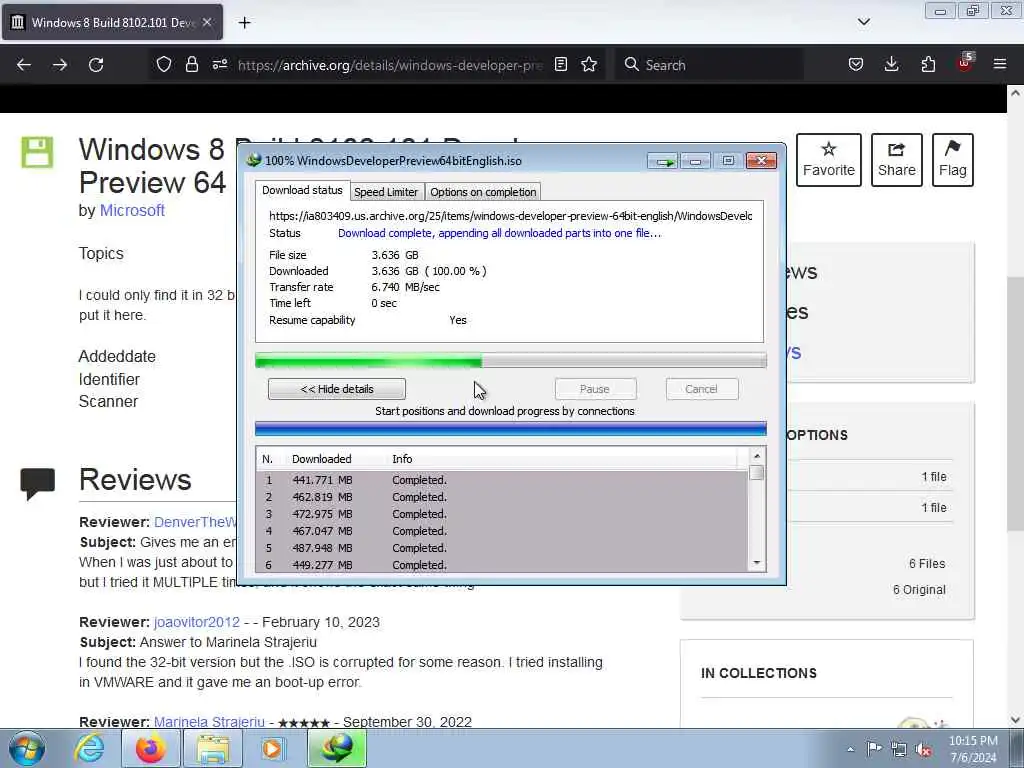The width and height of the screenshot is (1024, 768).
Task: Switch to Download status tab
Action: (302, 190)
